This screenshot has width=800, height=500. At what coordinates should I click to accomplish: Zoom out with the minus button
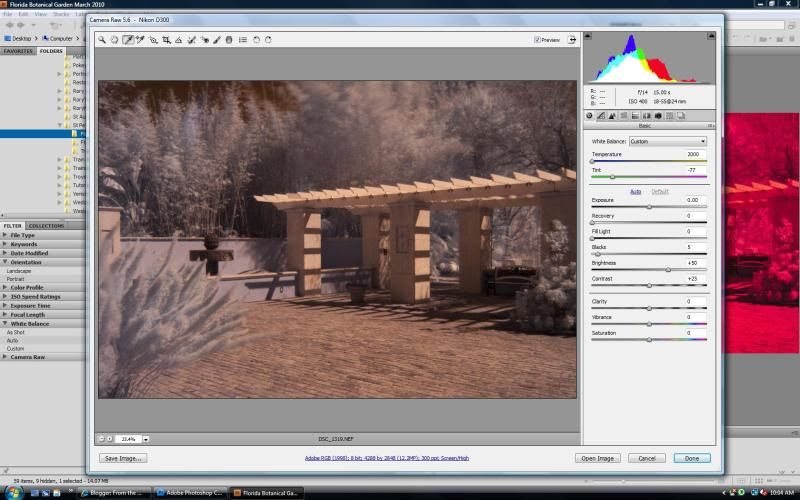(102, 439)
